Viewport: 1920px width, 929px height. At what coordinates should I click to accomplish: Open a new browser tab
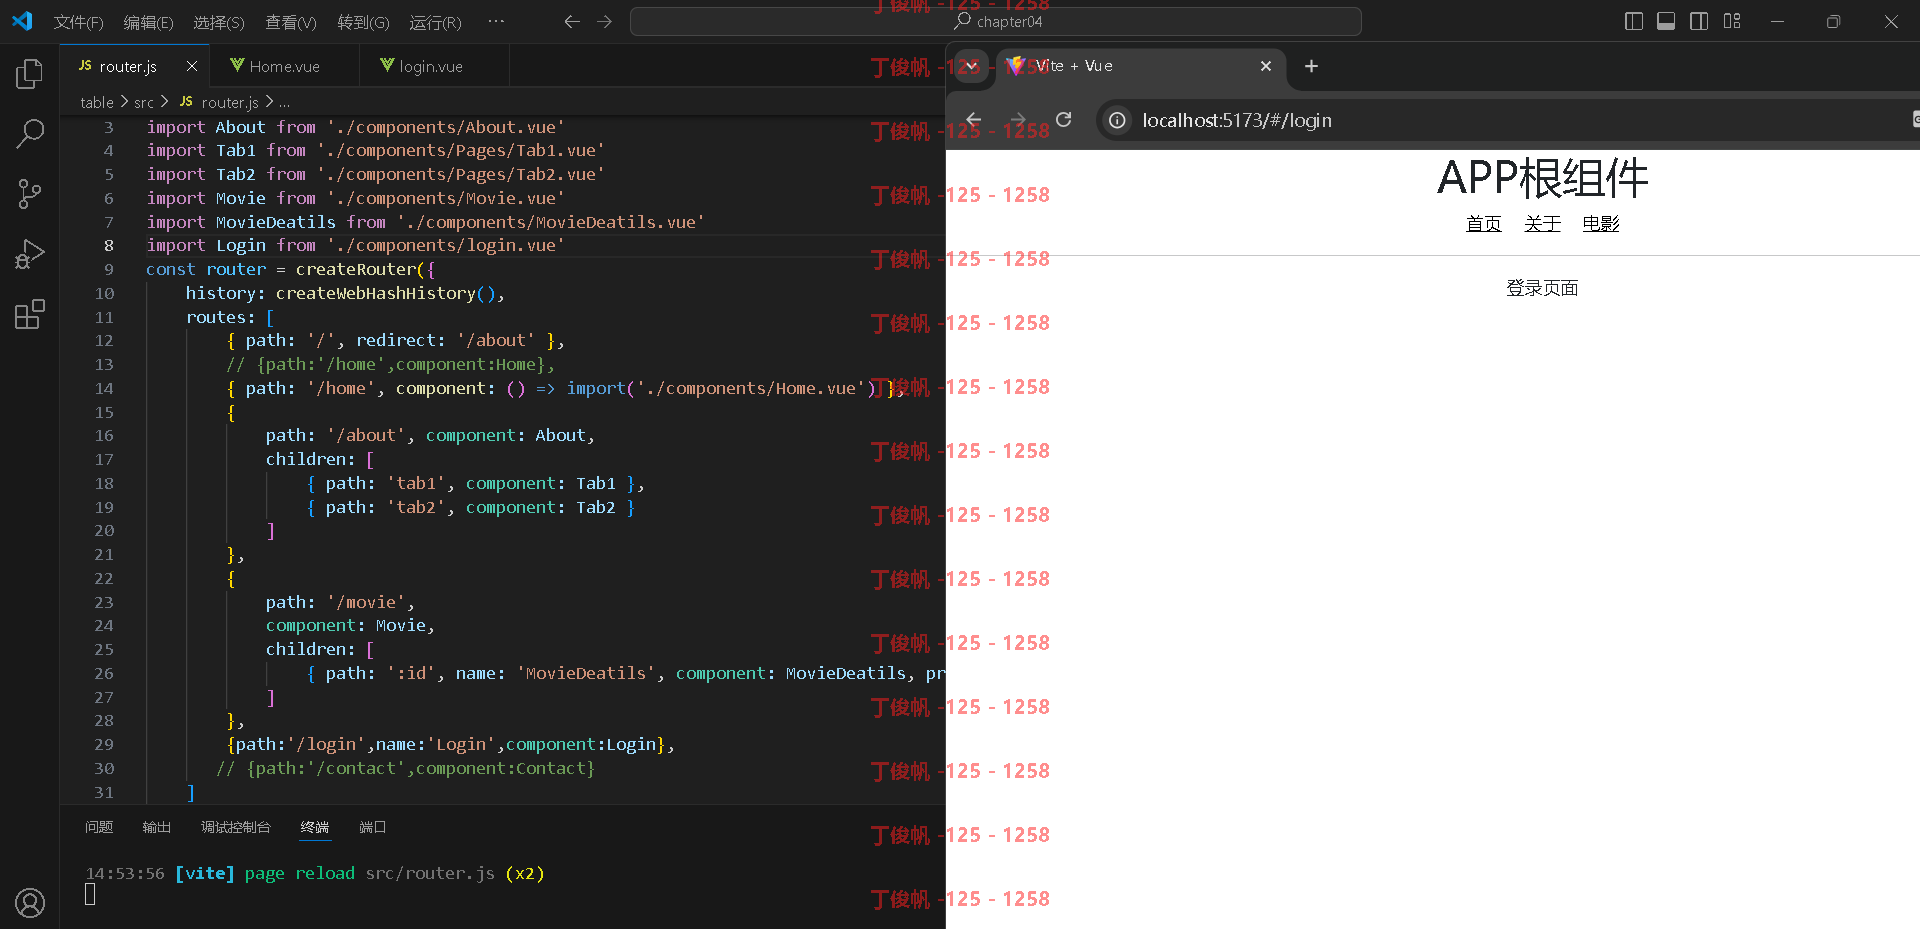tap(1311, 66)
